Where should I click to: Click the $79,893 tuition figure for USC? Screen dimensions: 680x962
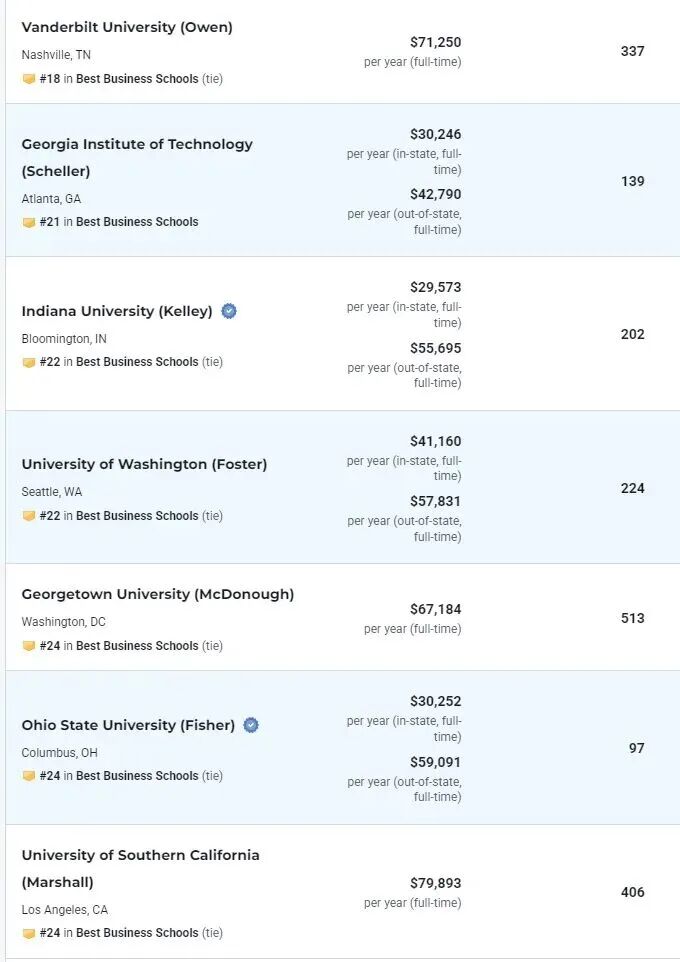(436, 883)
